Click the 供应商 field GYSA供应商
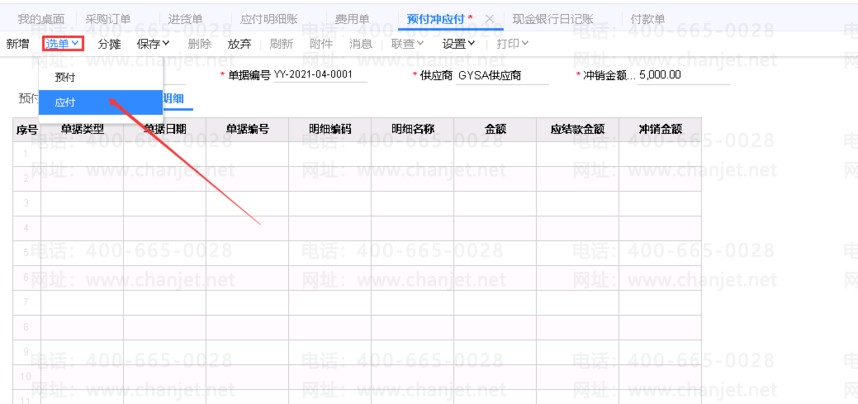Image resolution: width=858 pixels, height=404 pixels. pos(502,76)
